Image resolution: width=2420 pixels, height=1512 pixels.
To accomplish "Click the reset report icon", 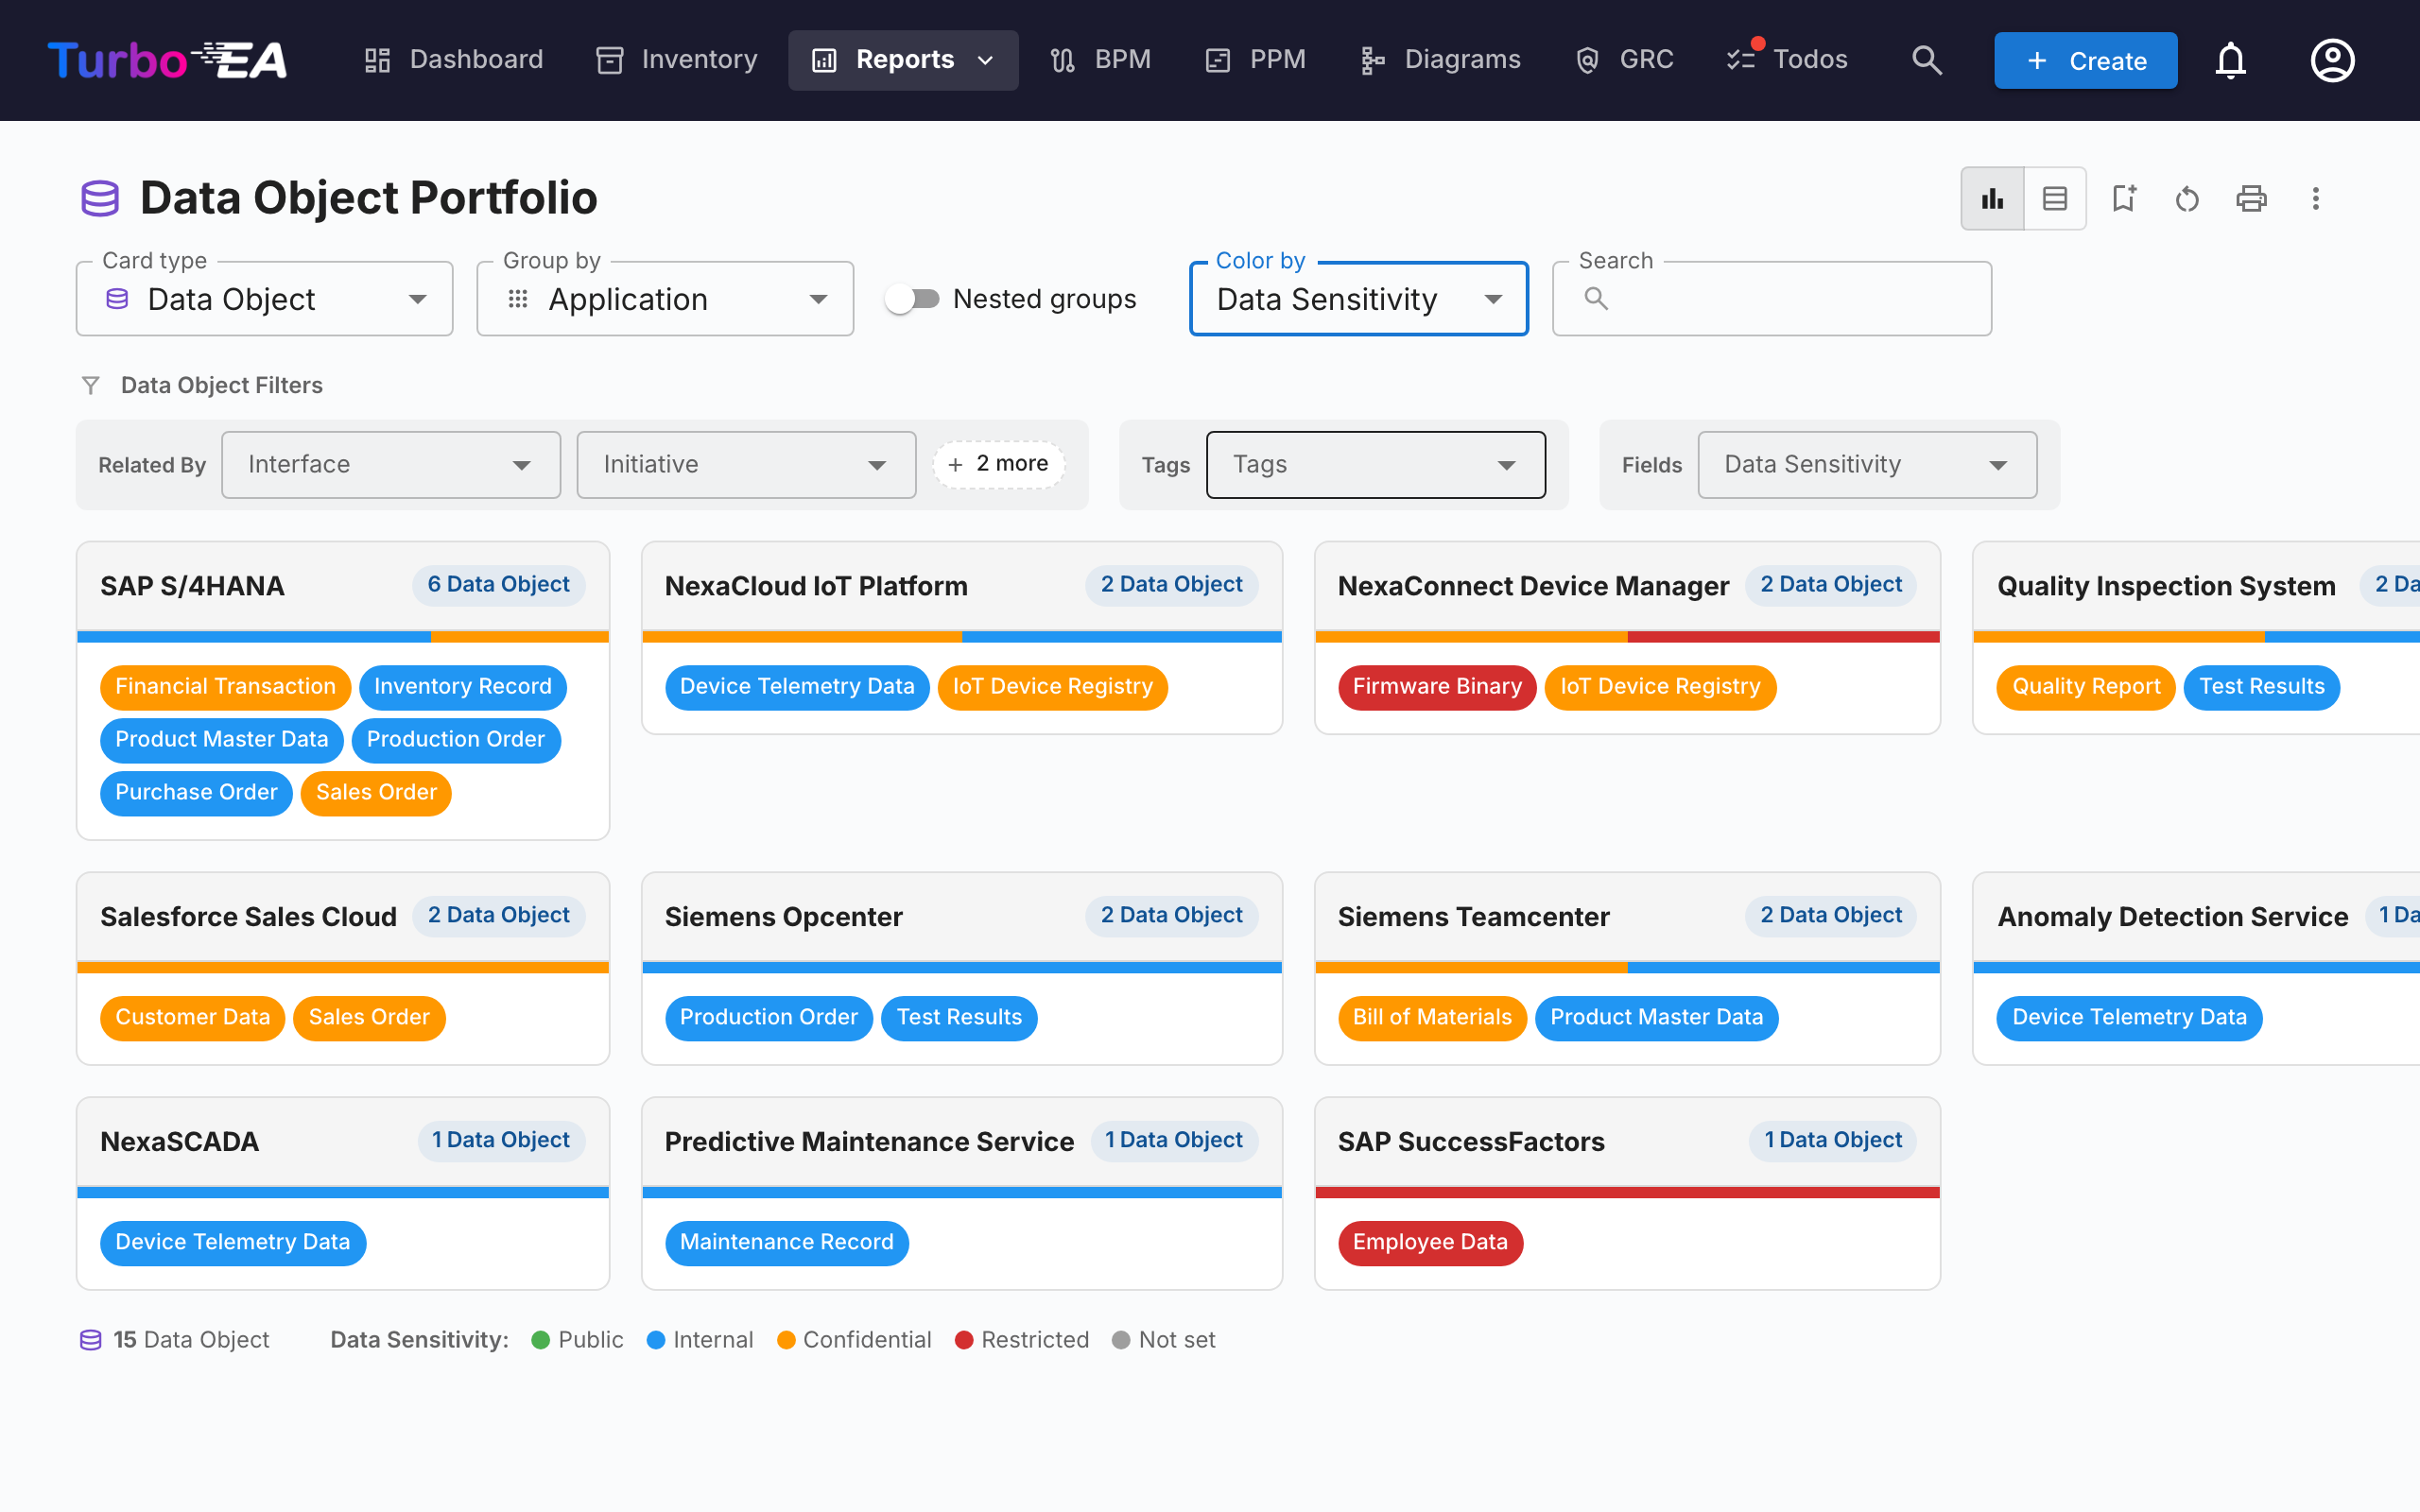I will point(2187,198).
